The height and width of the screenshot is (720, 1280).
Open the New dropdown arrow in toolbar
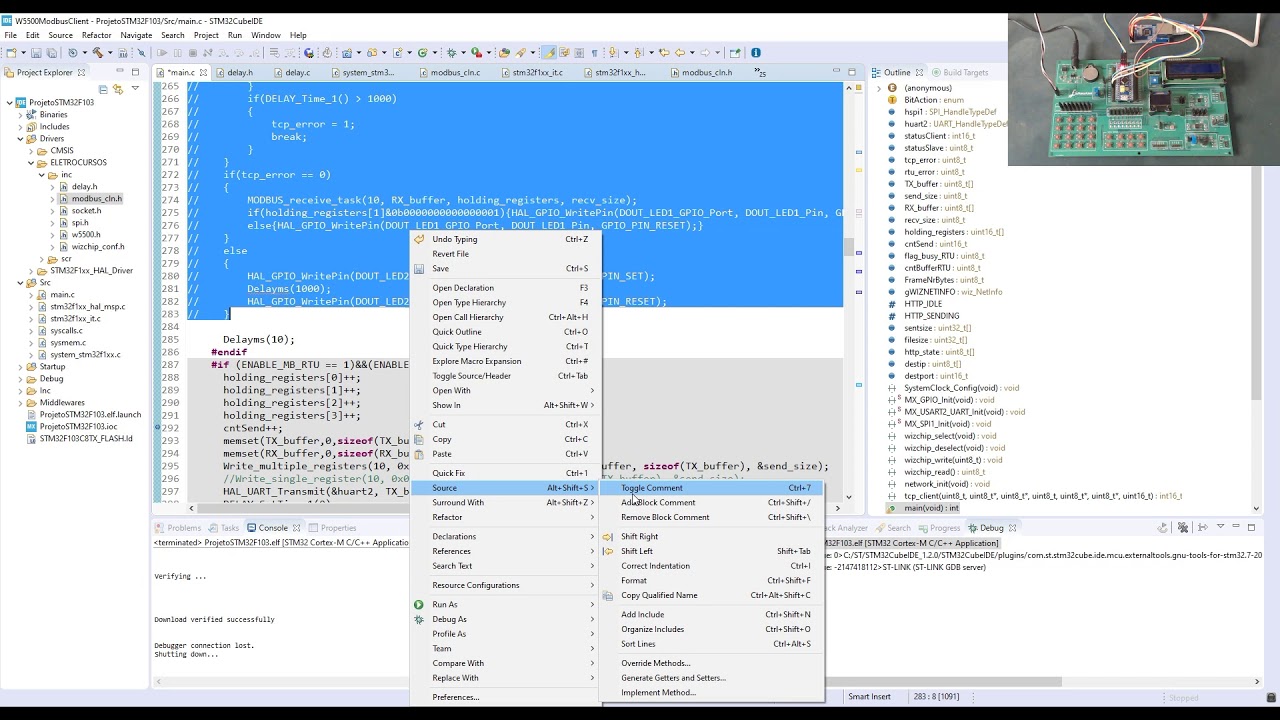coord(22,53)
